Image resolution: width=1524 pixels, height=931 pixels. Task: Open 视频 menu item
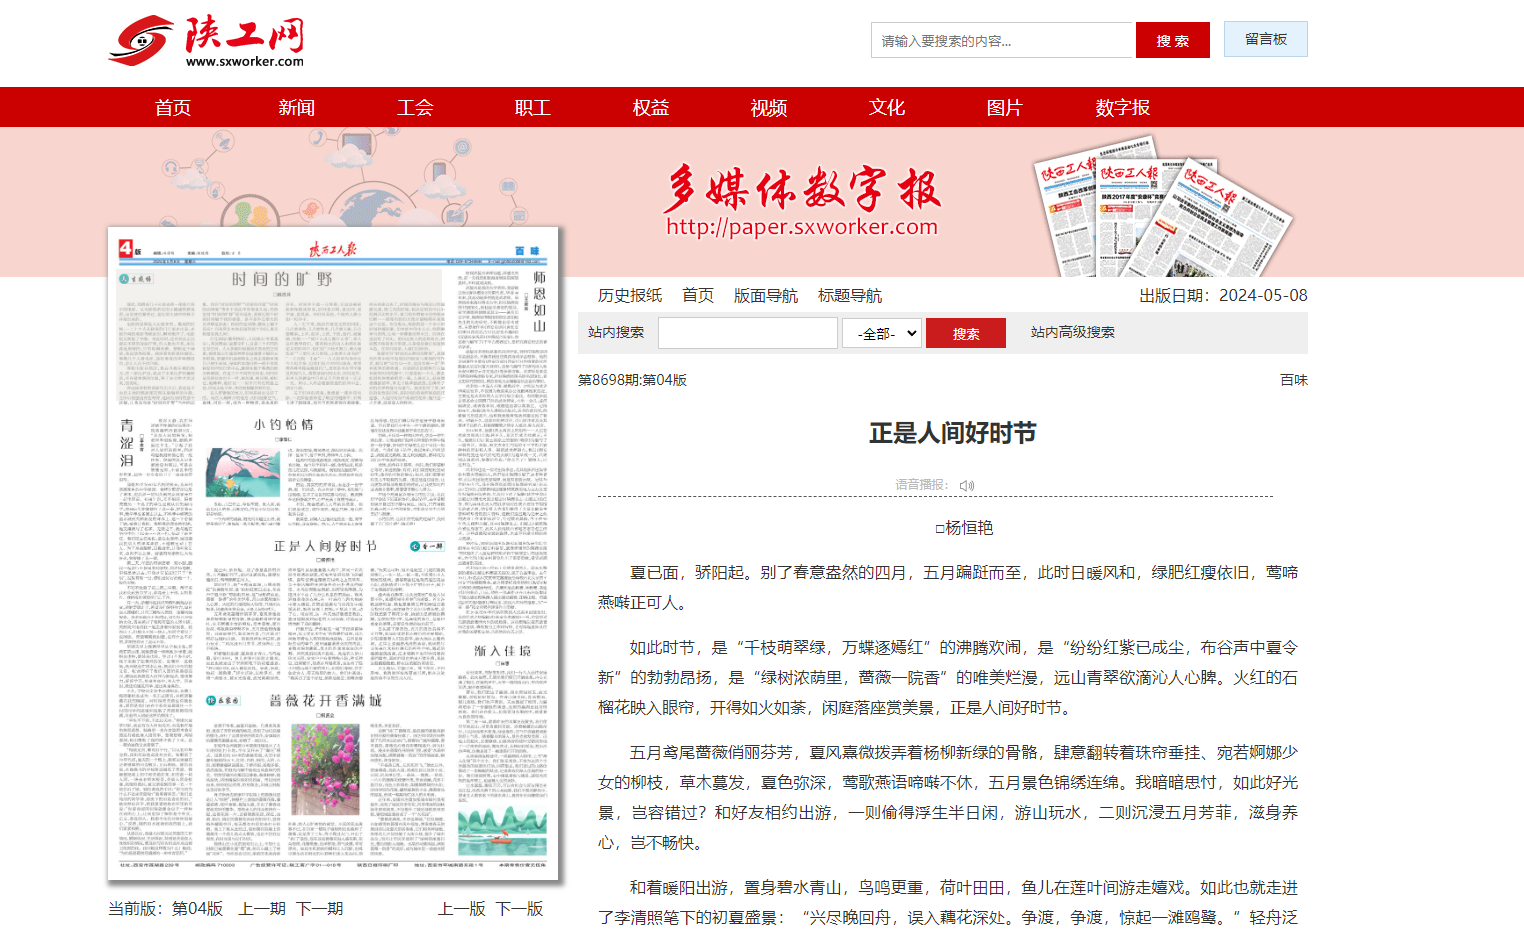click(x=769, y=107)
